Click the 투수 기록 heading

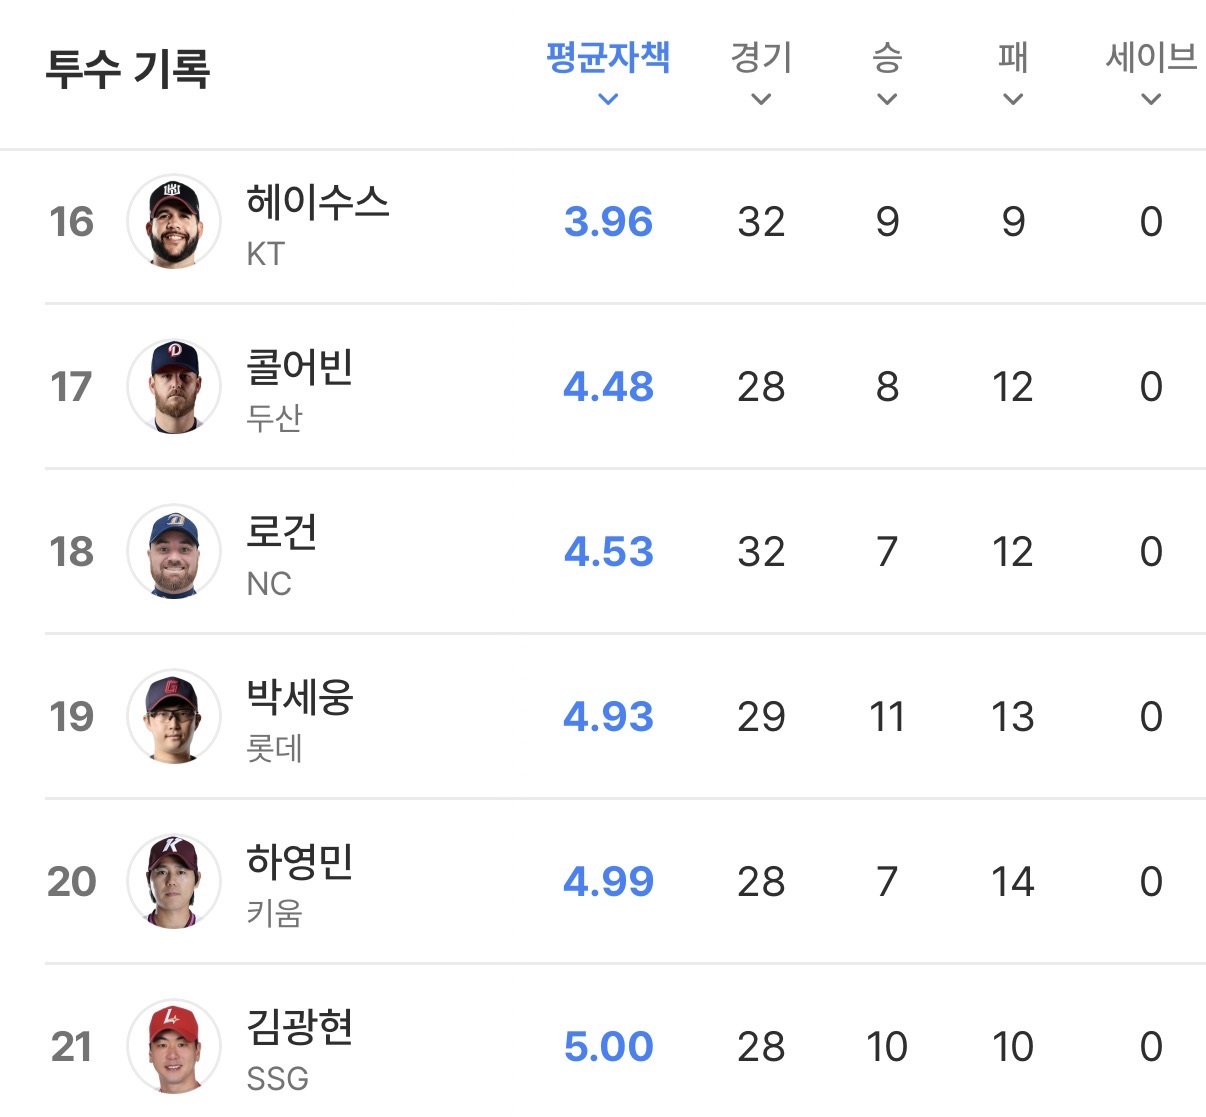click(x=128, y=68)
